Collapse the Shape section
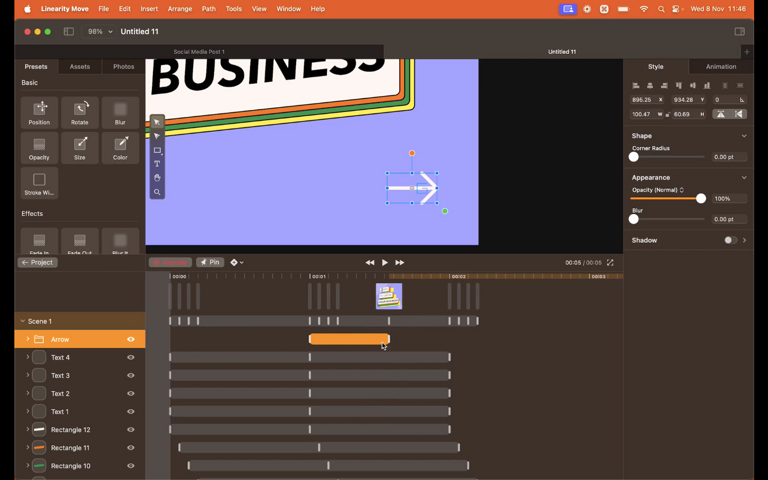Viewport: 768px width, 480px height. [x=744, y=136]
